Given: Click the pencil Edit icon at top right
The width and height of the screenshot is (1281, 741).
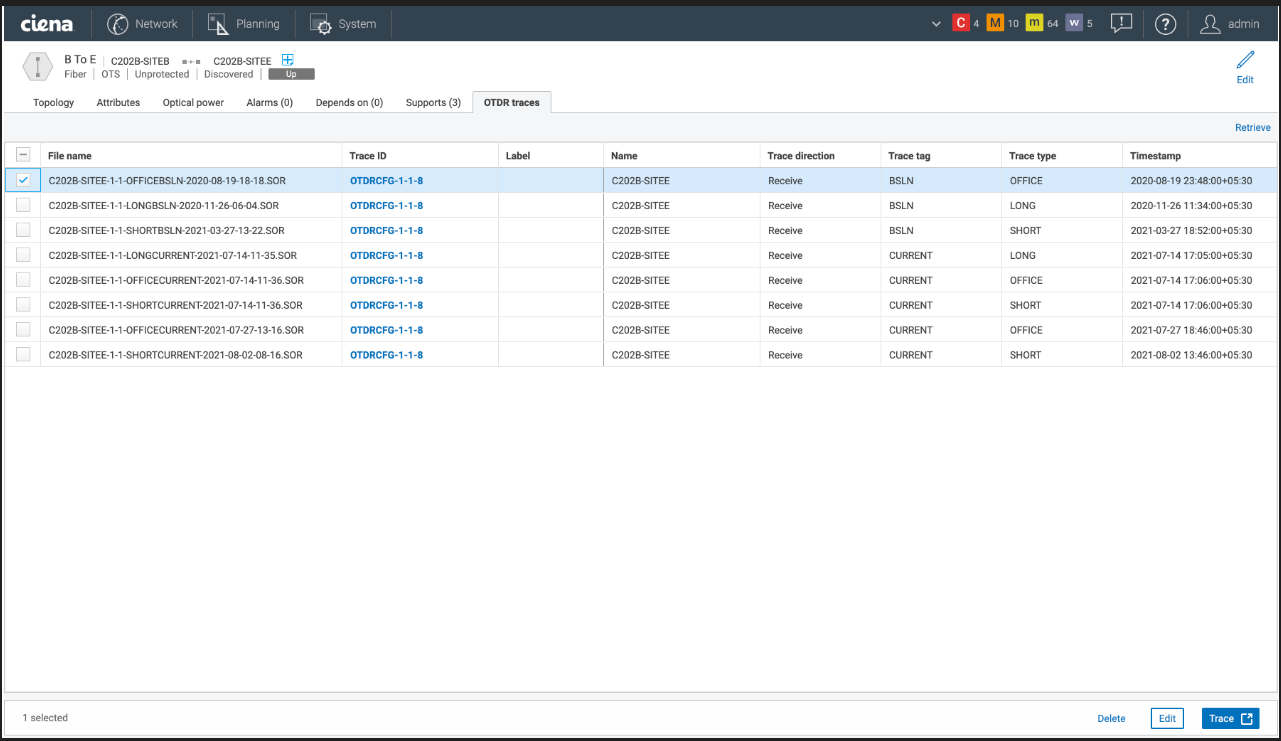Looking at the screenshot, I should point(1245,61).
